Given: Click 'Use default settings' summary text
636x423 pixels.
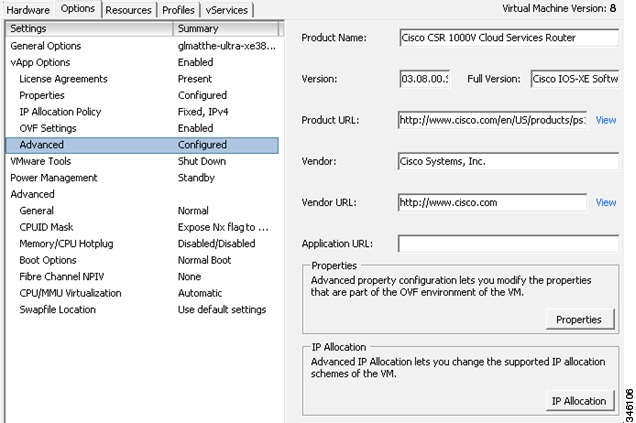Looking at the screenshot, I should coord(222,310).
